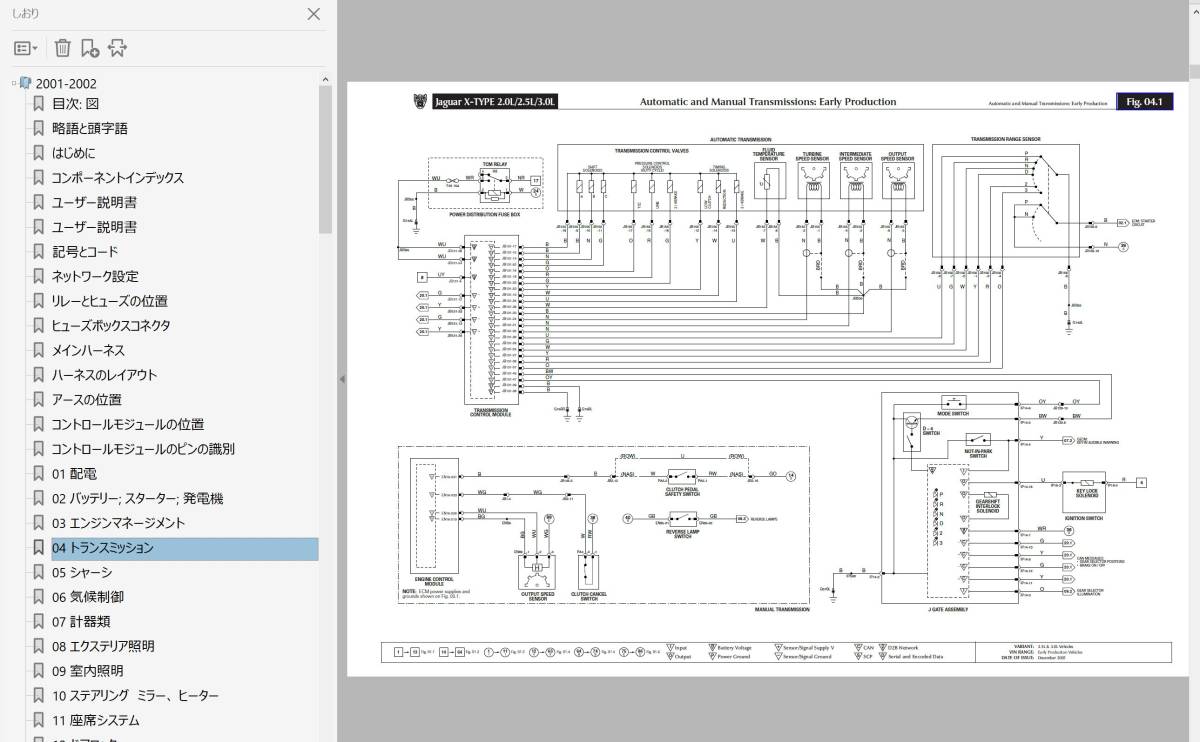Click the find current bookmark star icon
The image size is (1200, 742).
point(117,48)
